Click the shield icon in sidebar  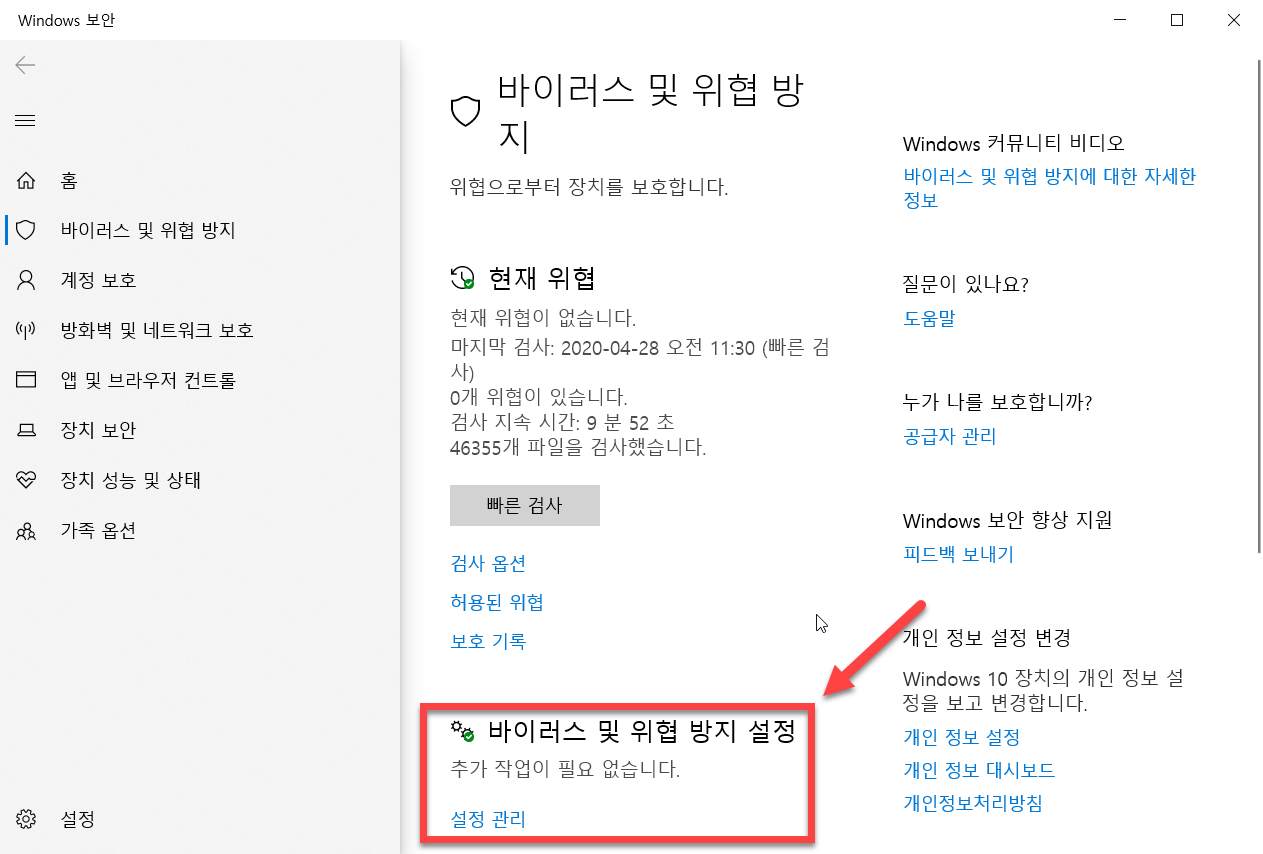click(26, 230)
